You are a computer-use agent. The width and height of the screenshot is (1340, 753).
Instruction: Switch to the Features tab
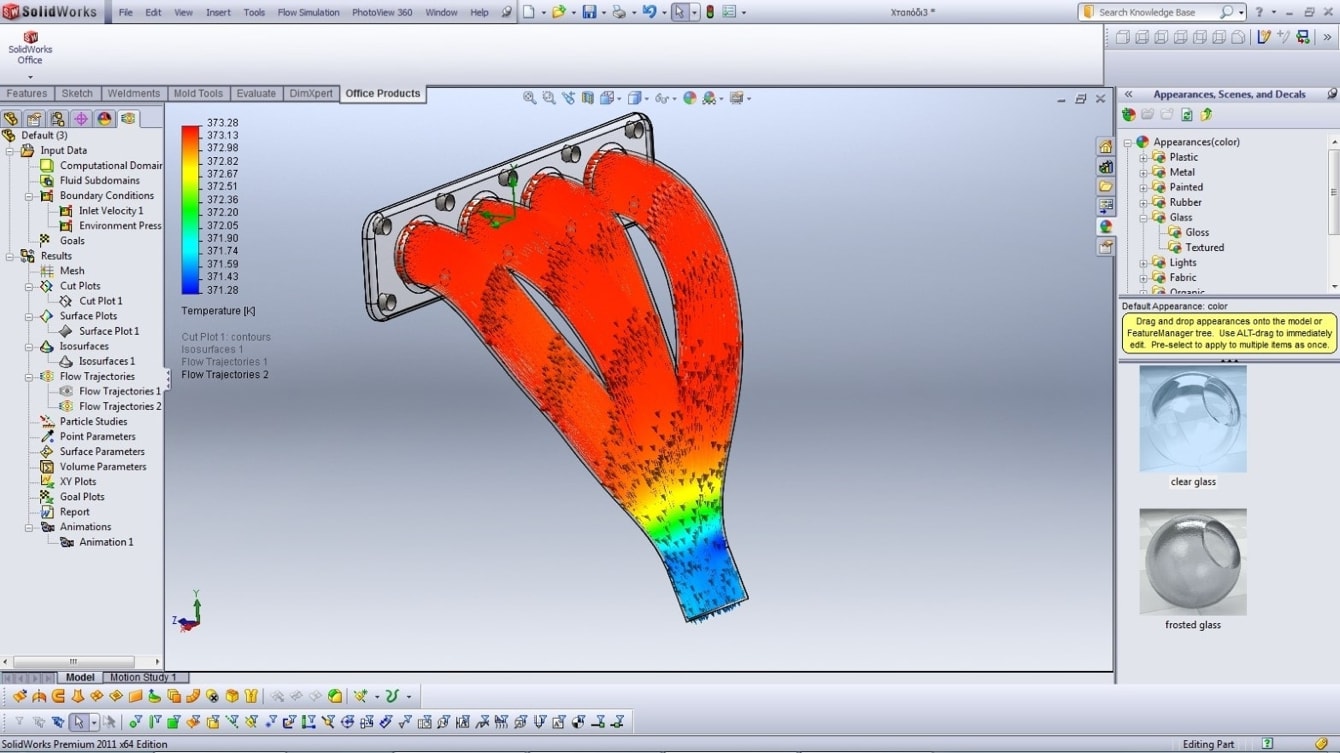point(27,93)
